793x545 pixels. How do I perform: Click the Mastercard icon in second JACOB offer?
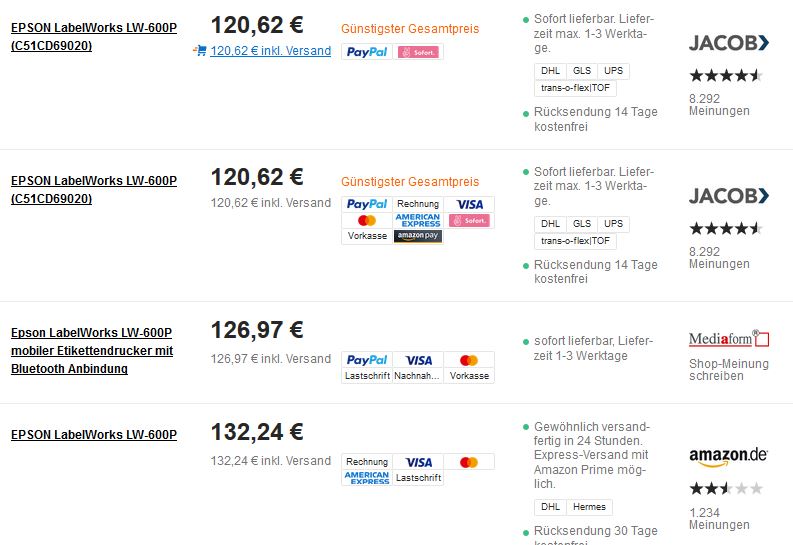(367, 220)
